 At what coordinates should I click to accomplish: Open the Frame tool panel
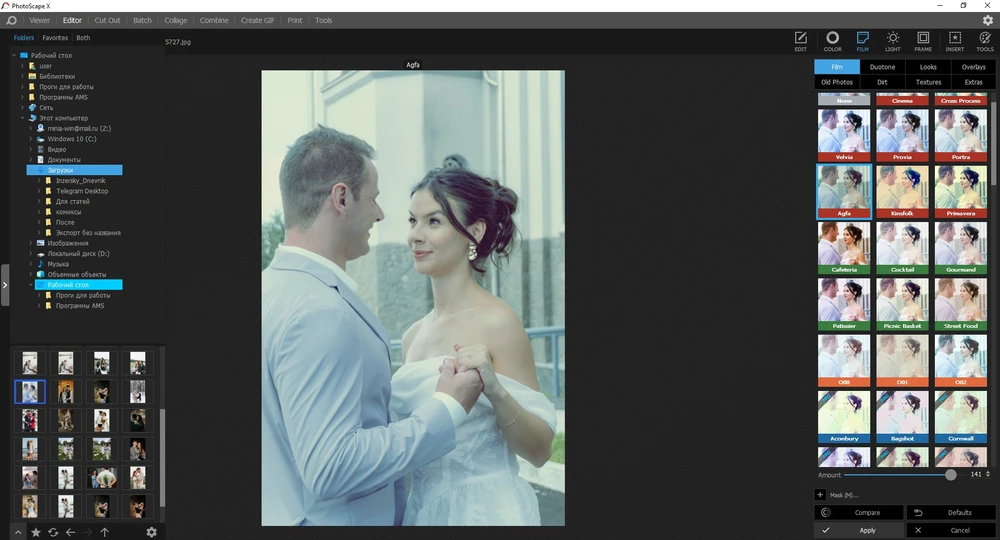[923, 40]
